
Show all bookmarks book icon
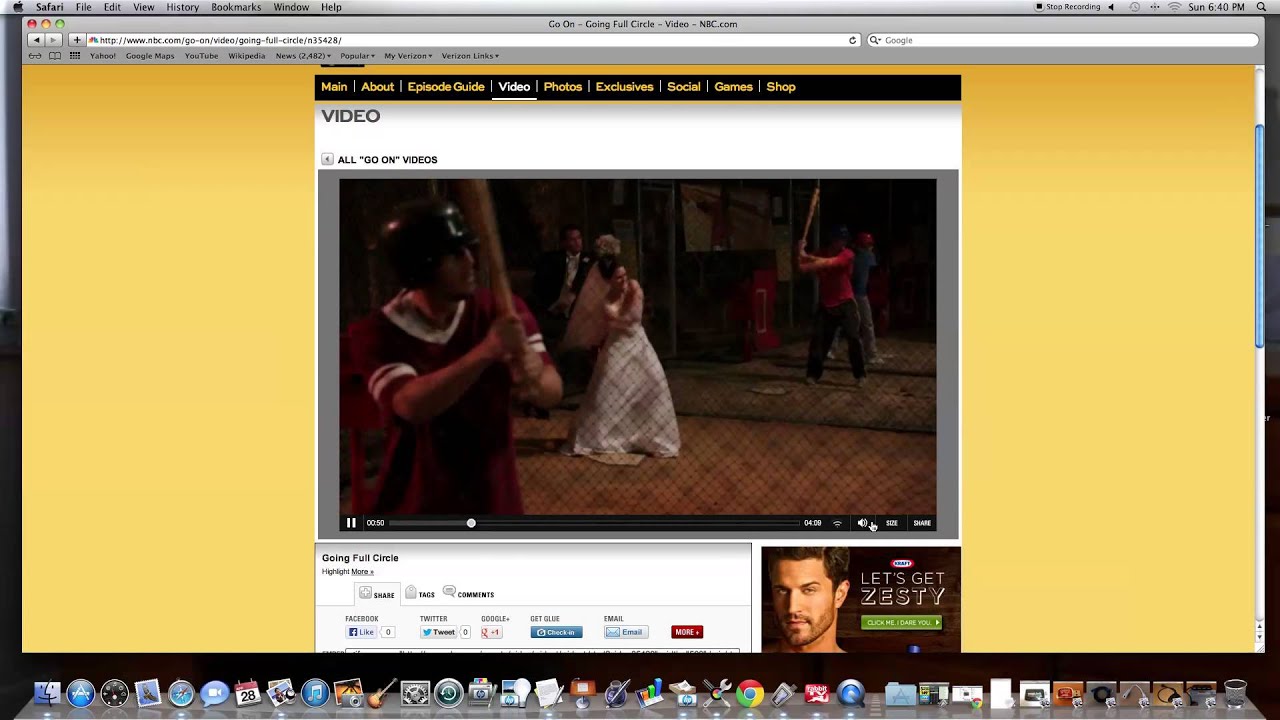55,56
